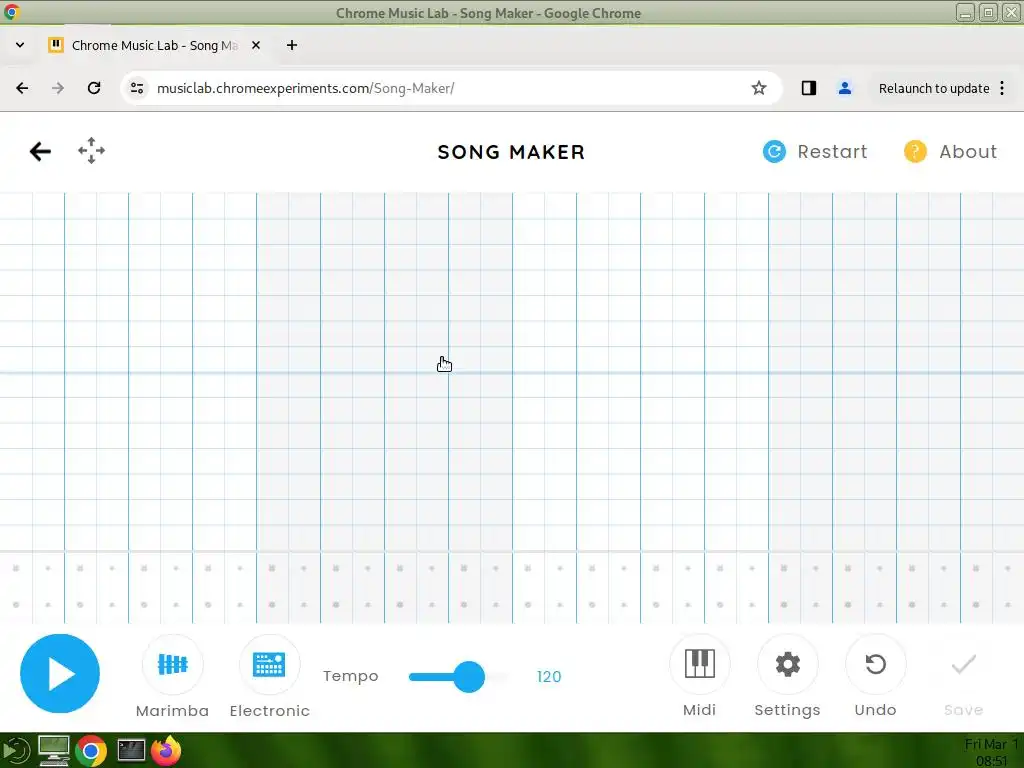The height and width of the screenshot is (768, 1024).
Task: Click the taskbar desktop monitor icon
Action: click(54, 750)
